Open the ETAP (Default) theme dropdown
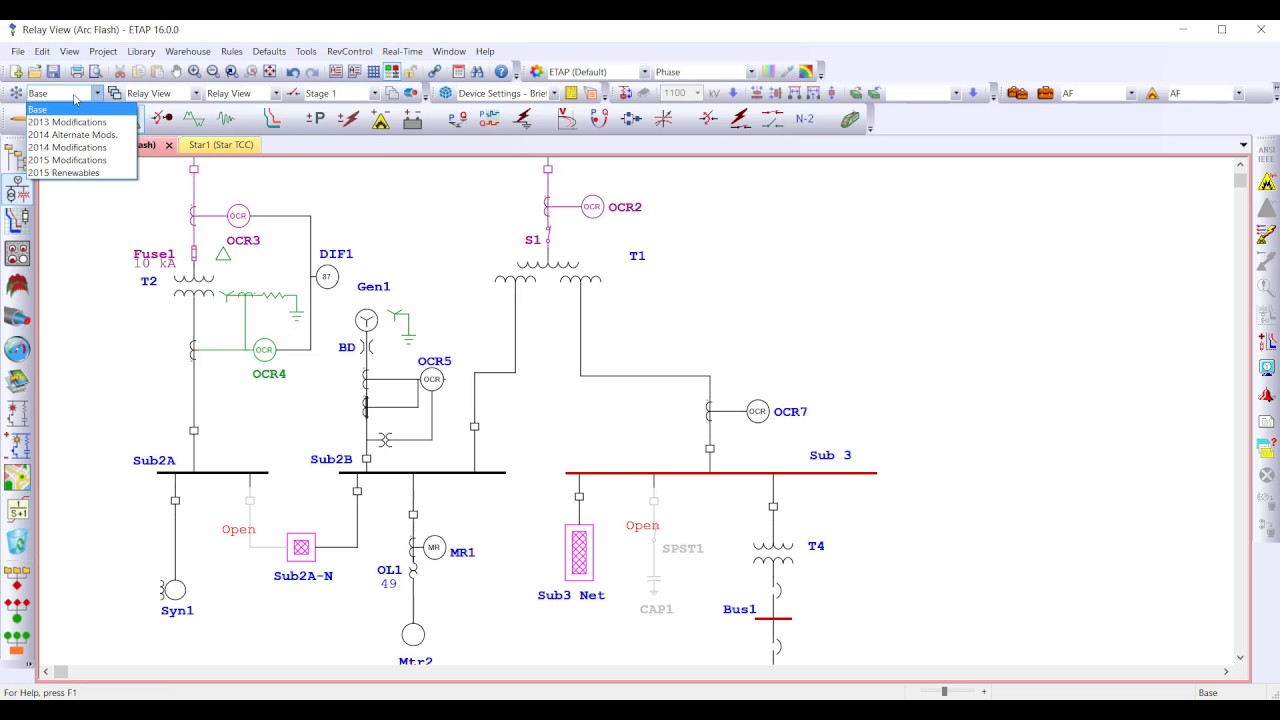 click(645, 72)
